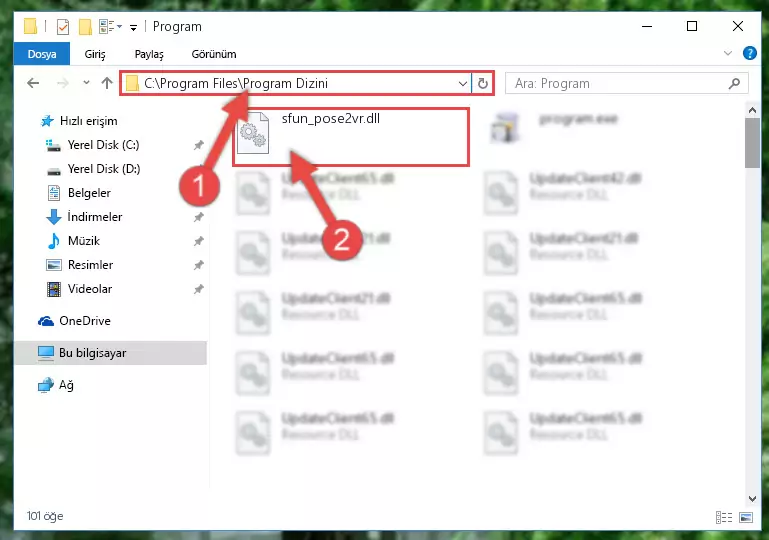Image resolution: width=769 pixels, height=540 pixels.
Task: Click the 101 öğe status text
Action: [x=45, y=516]
